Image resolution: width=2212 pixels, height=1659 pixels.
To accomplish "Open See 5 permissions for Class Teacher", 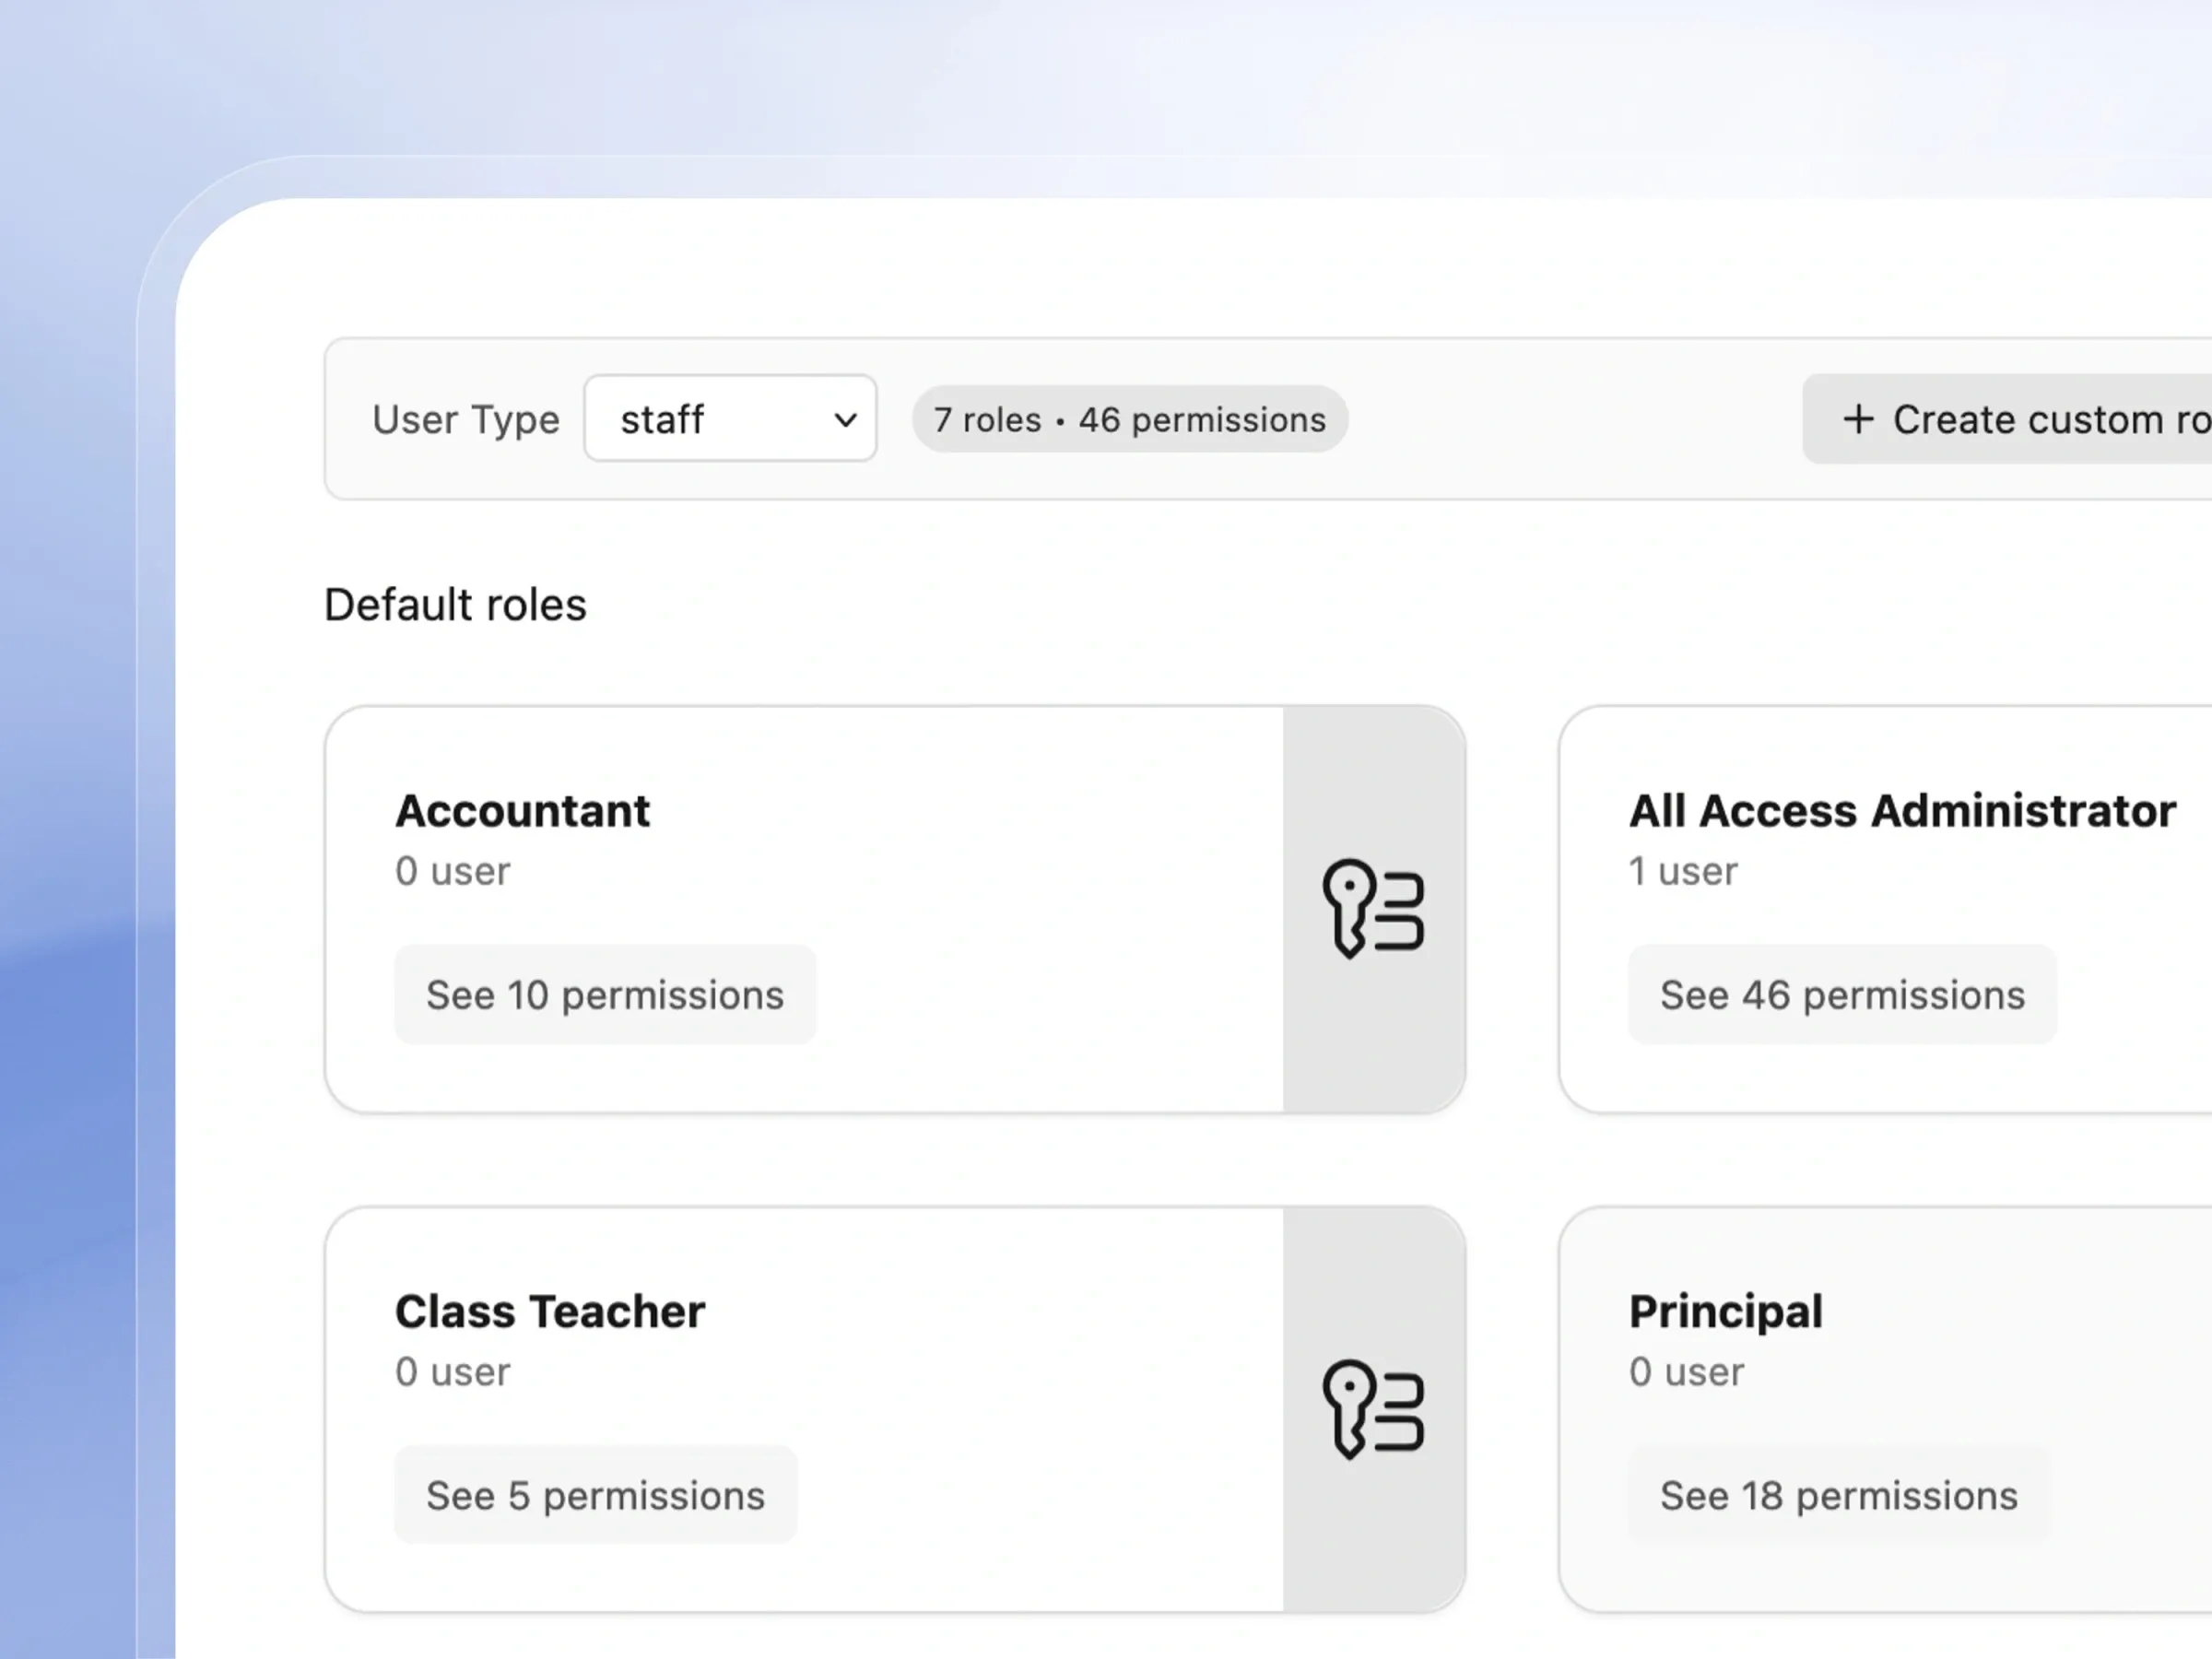I will click(596, 1495).
